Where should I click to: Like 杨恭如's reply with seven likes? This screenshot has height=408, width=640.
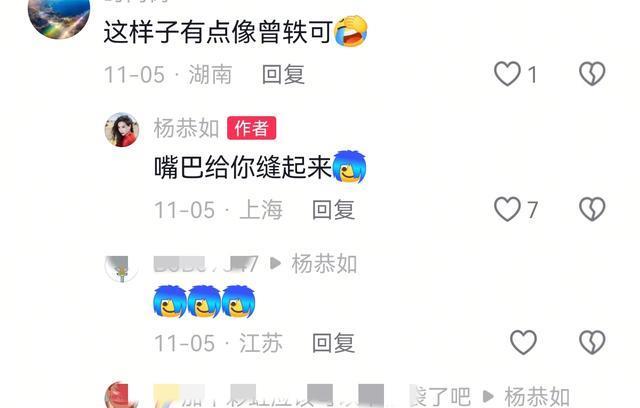507,209
